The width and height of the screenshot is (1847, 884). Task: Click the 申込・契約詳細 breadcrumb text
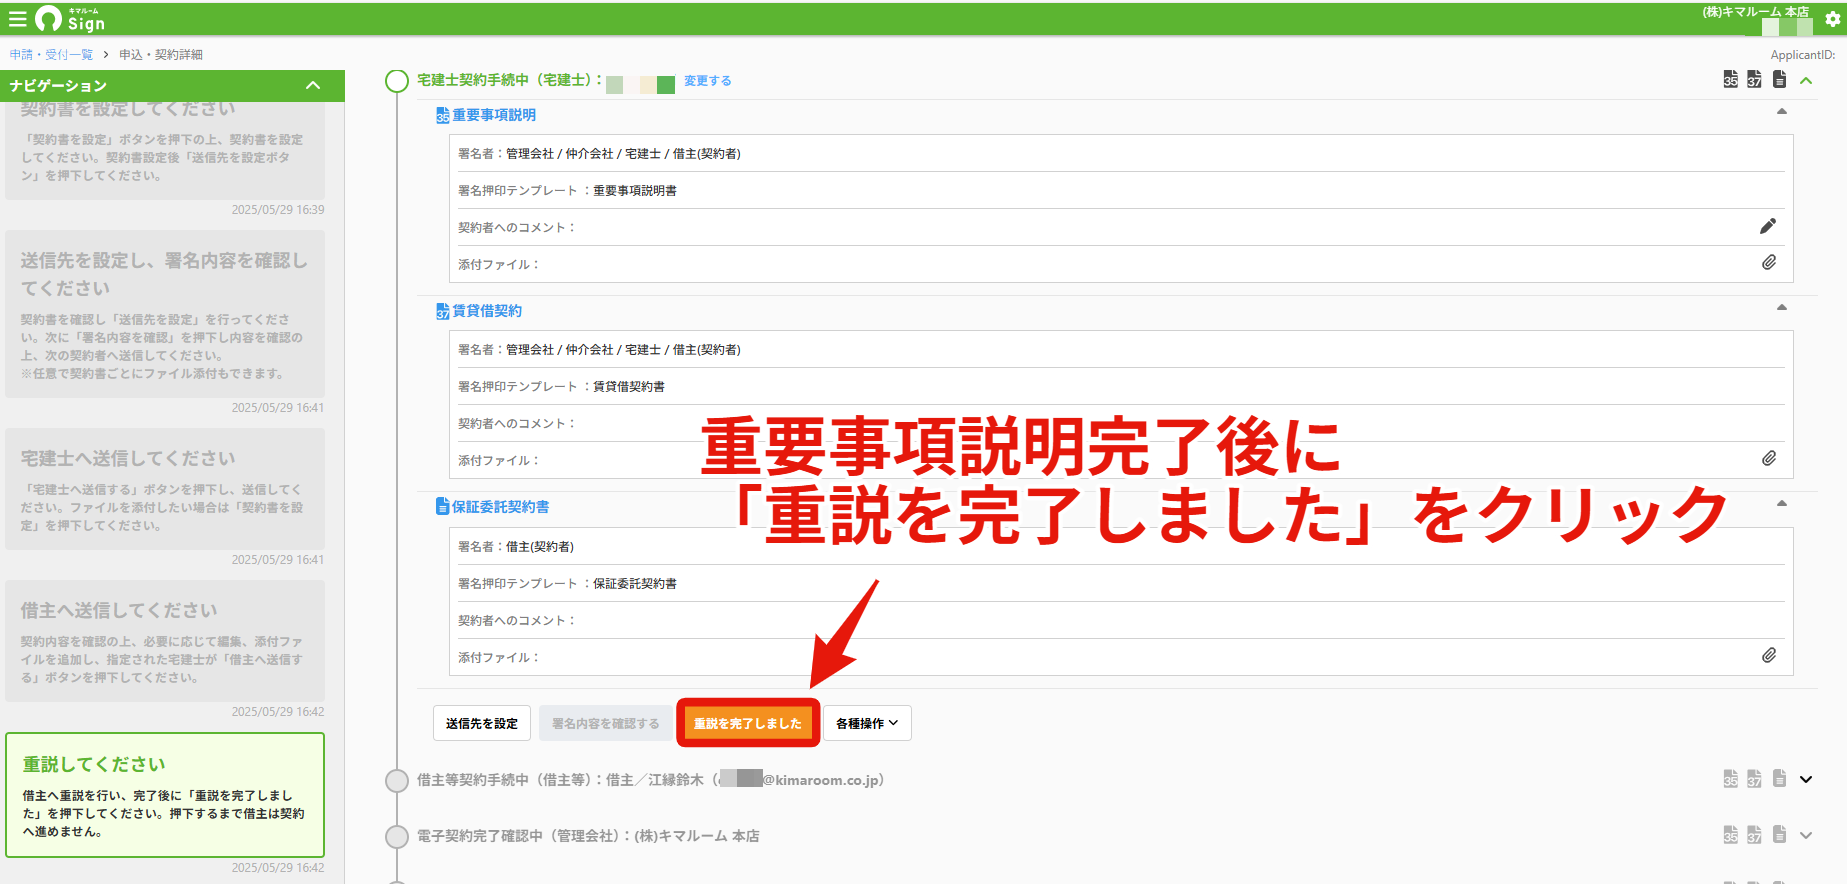click(x=161, y=55)
